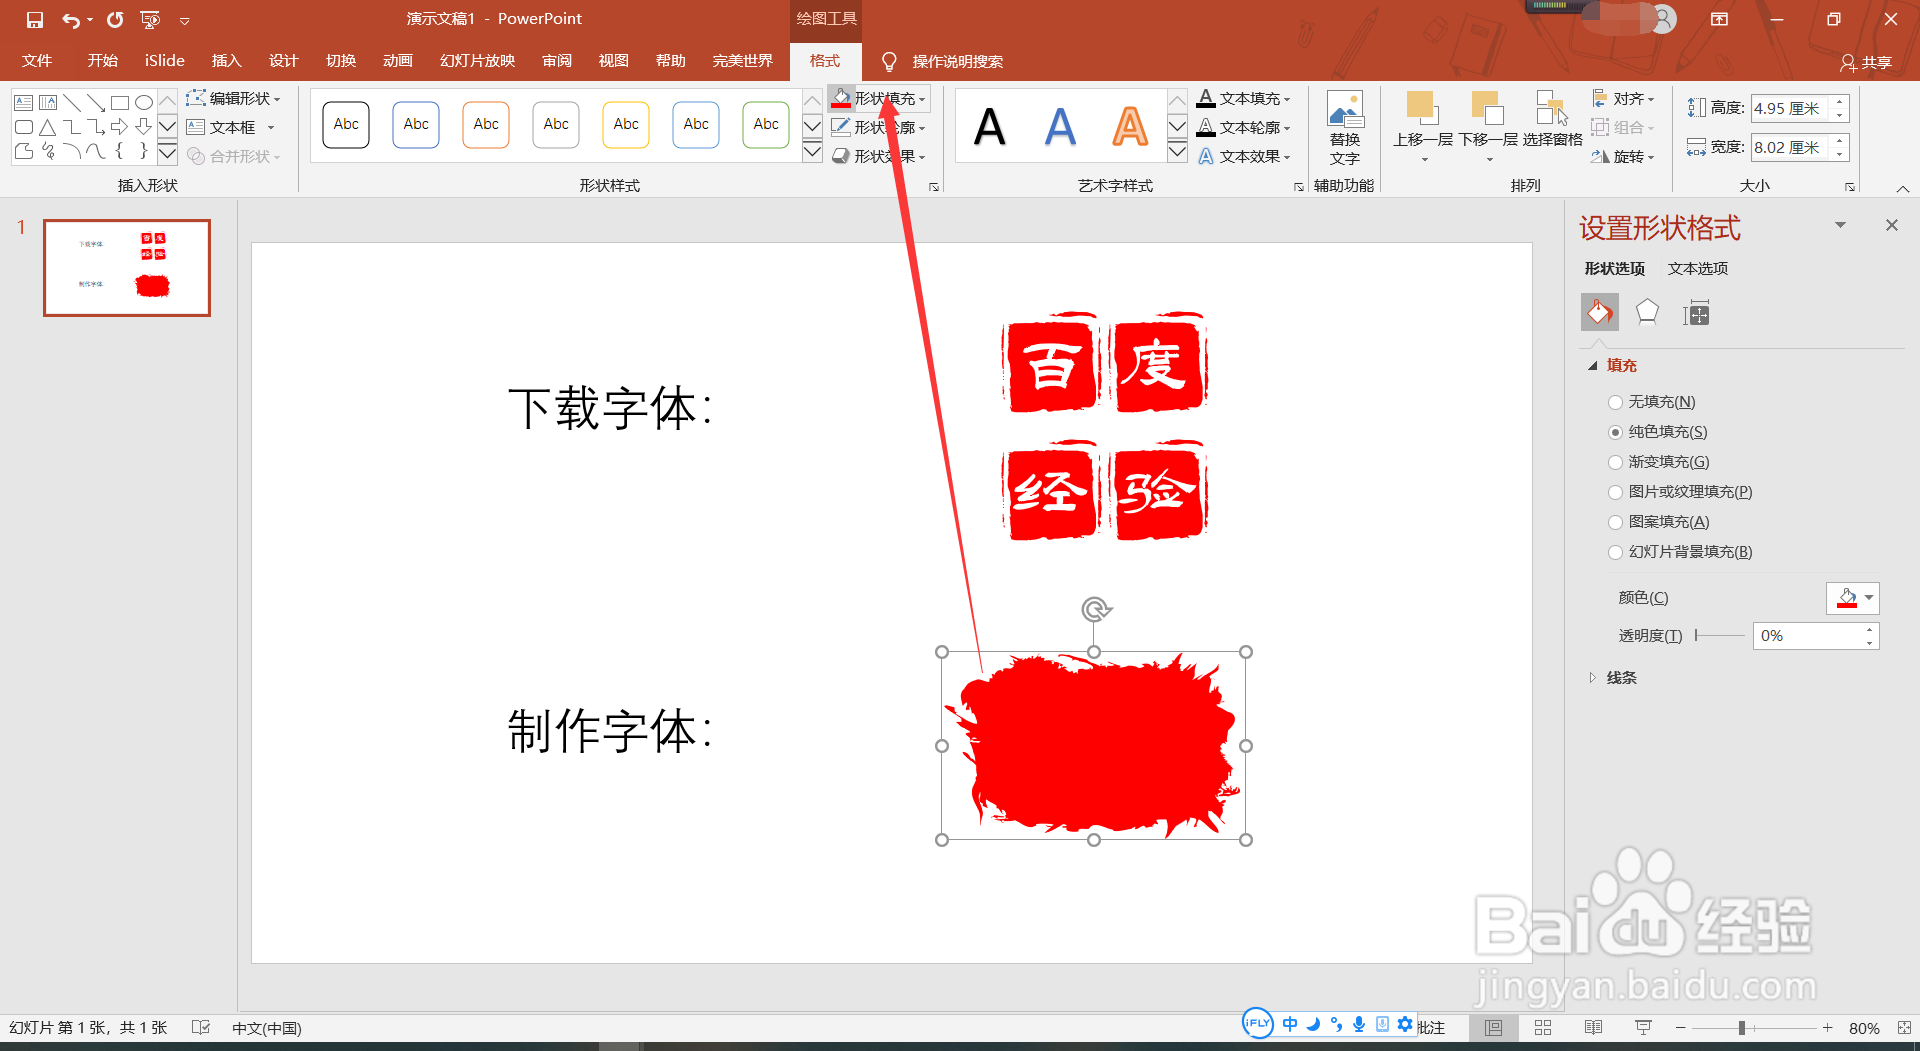Click the slide thumbnail in the left pane

pos(126,267)
